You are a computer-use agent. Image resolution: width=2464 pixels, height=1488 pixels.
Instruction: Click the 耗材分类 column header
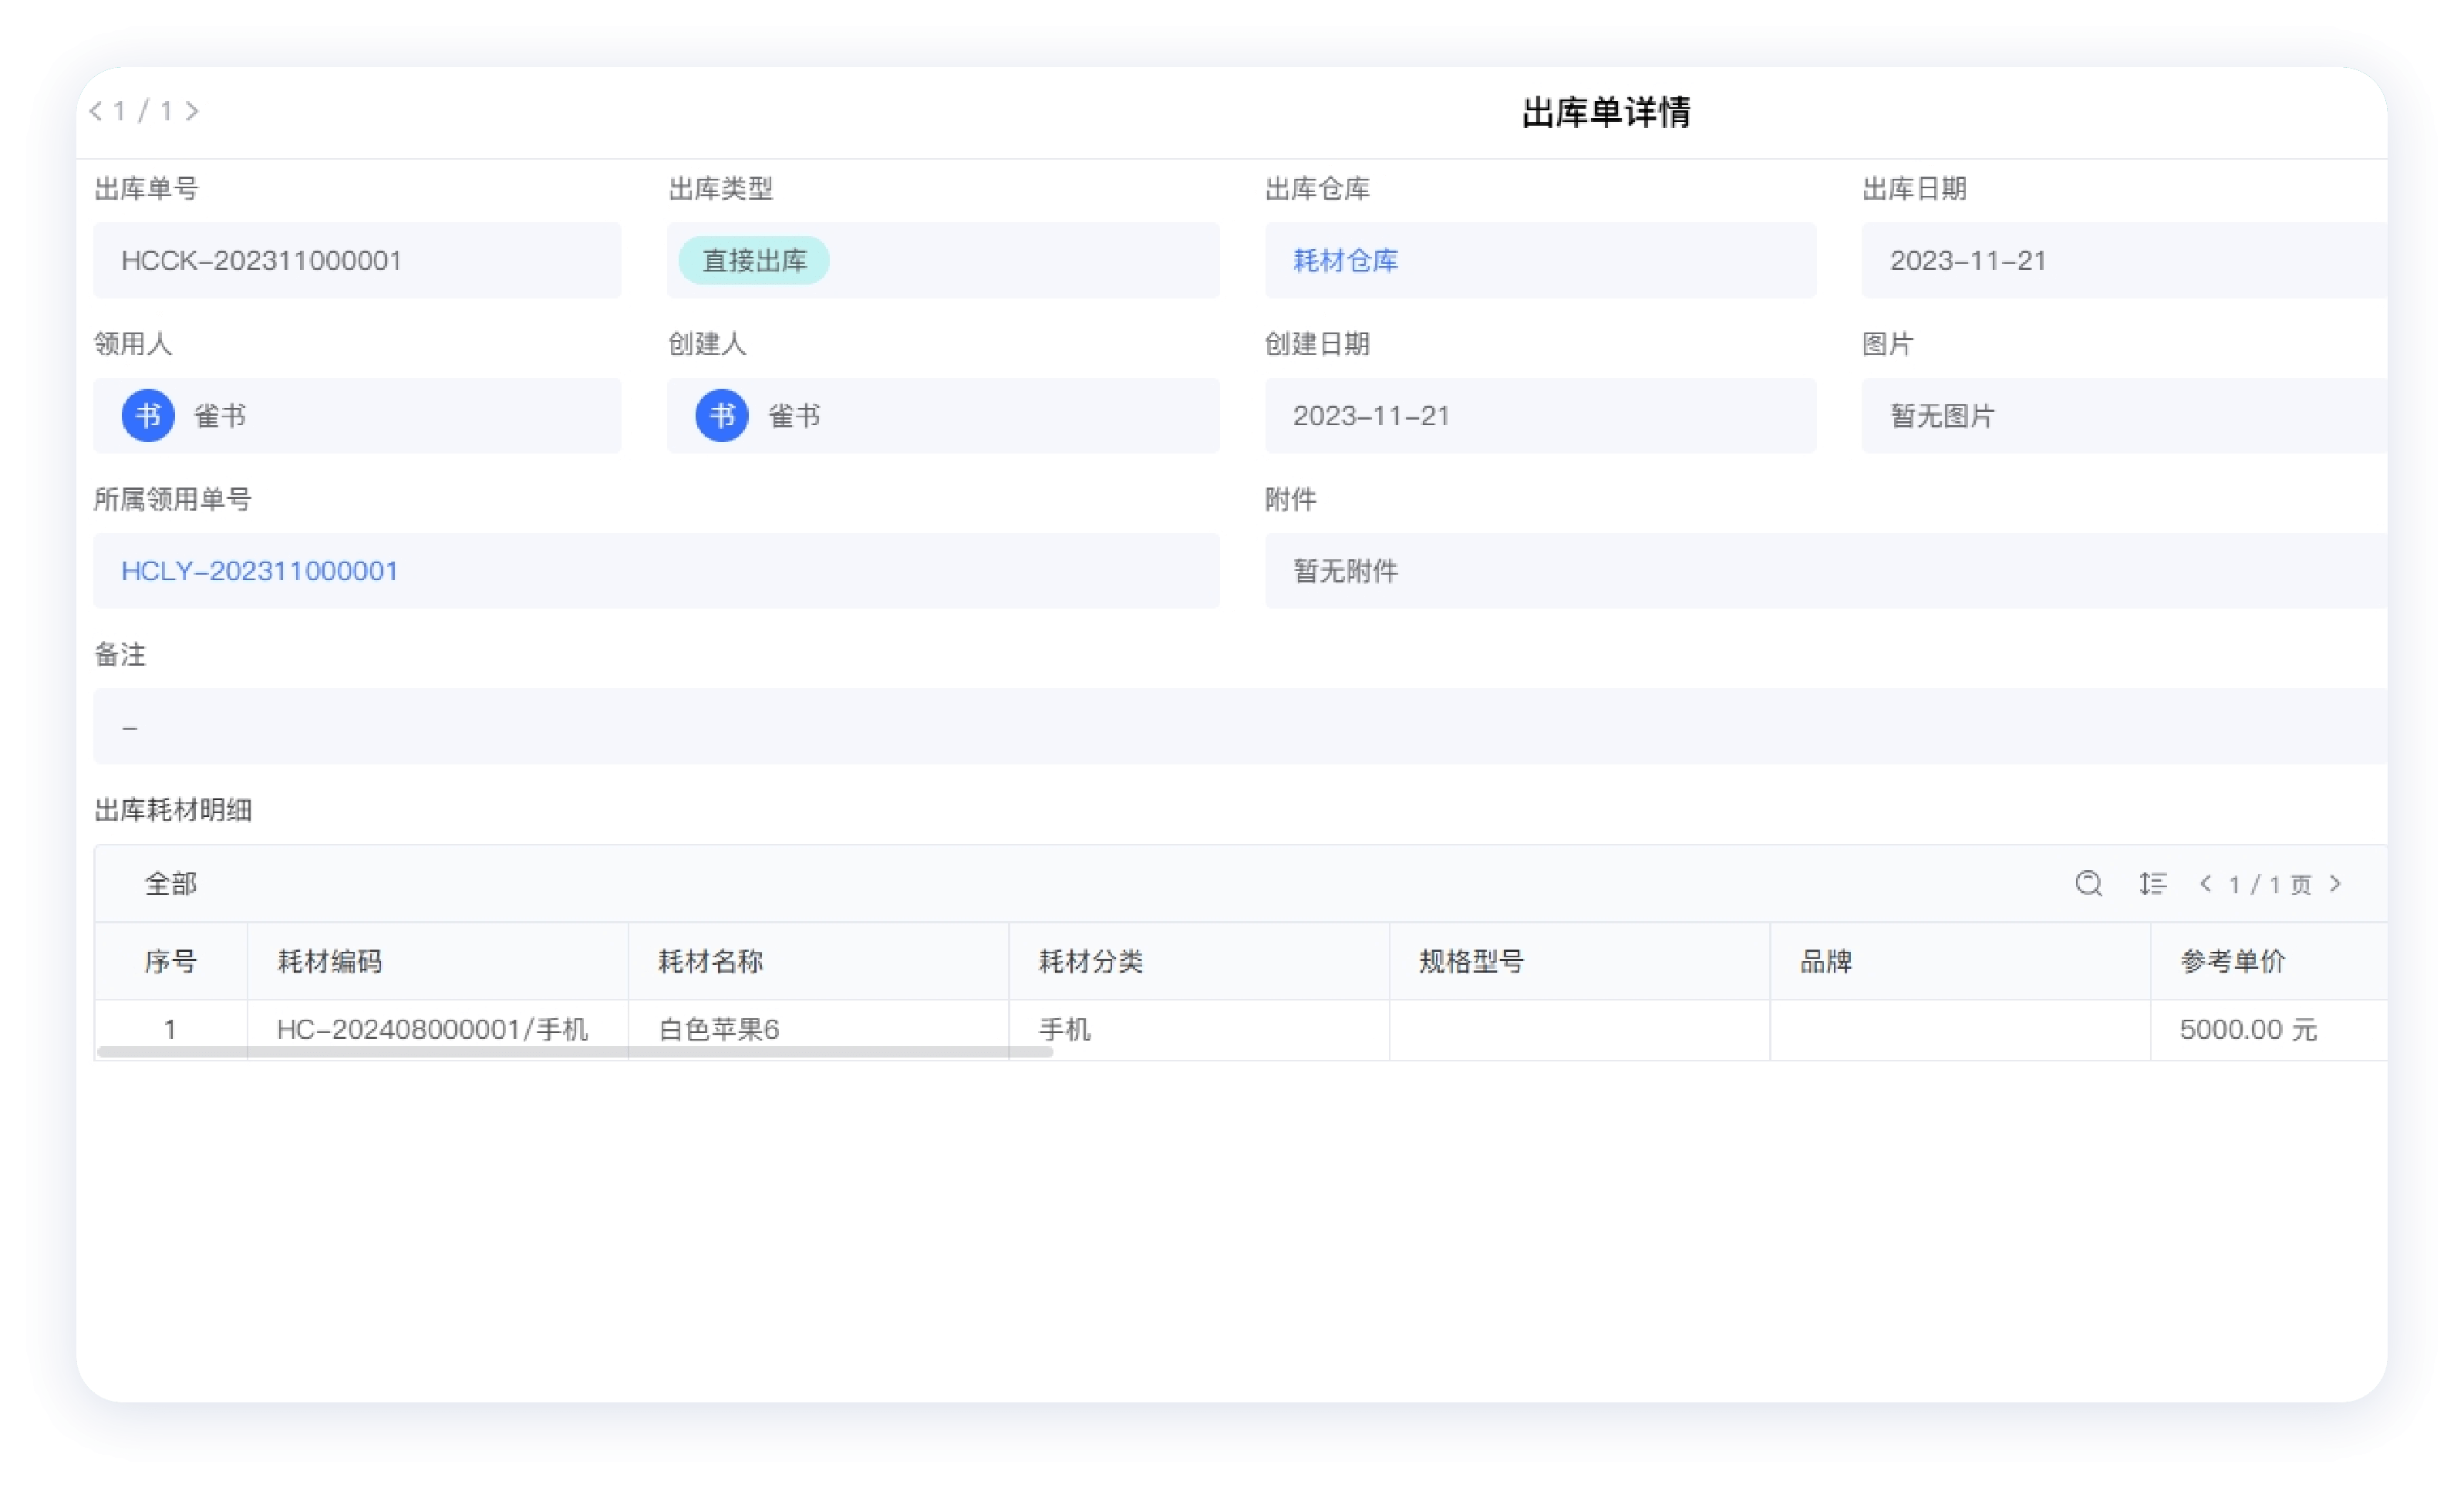(x=1199, y=961)
